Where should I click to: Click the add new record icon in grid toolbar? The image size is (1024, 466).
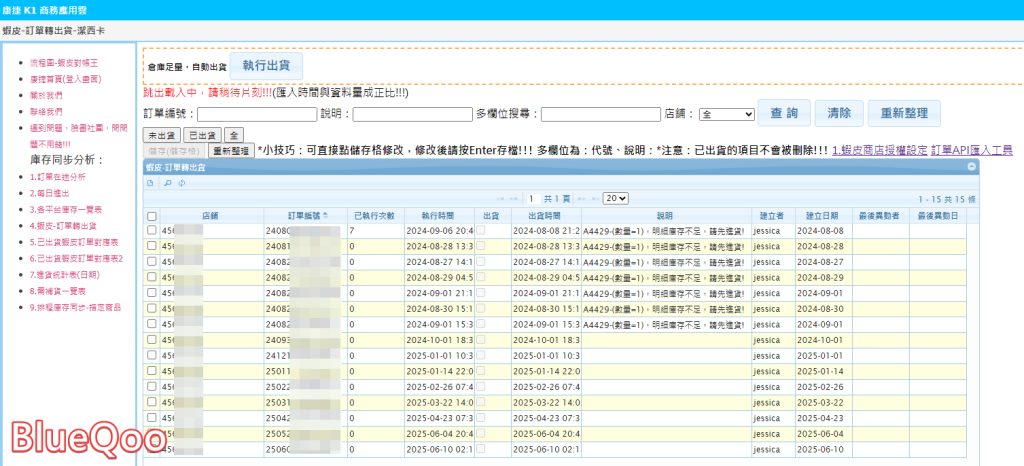click(151, 183)
